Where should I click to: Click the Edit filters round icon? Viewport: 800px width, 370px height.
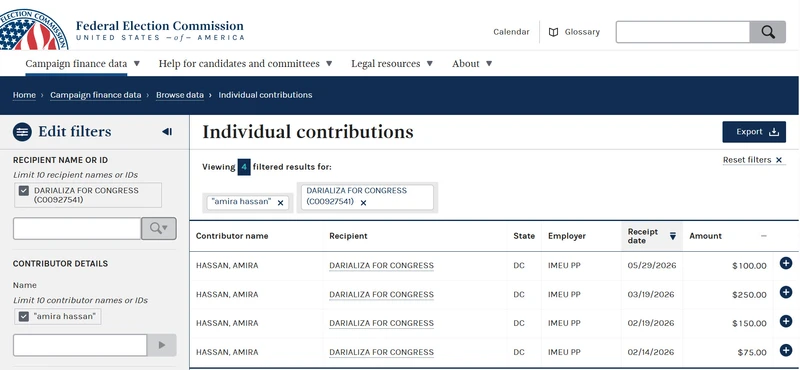[22, 132]
